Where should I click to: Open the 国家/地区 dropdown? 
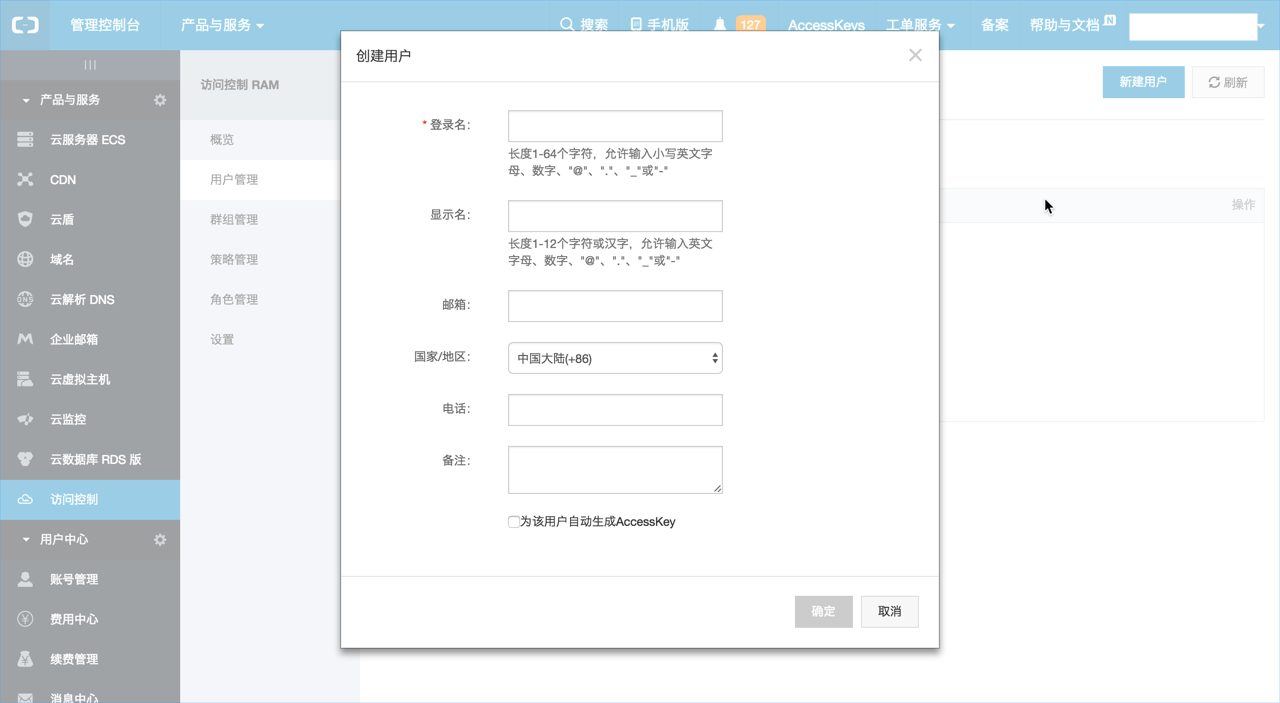tap(615, 358)
